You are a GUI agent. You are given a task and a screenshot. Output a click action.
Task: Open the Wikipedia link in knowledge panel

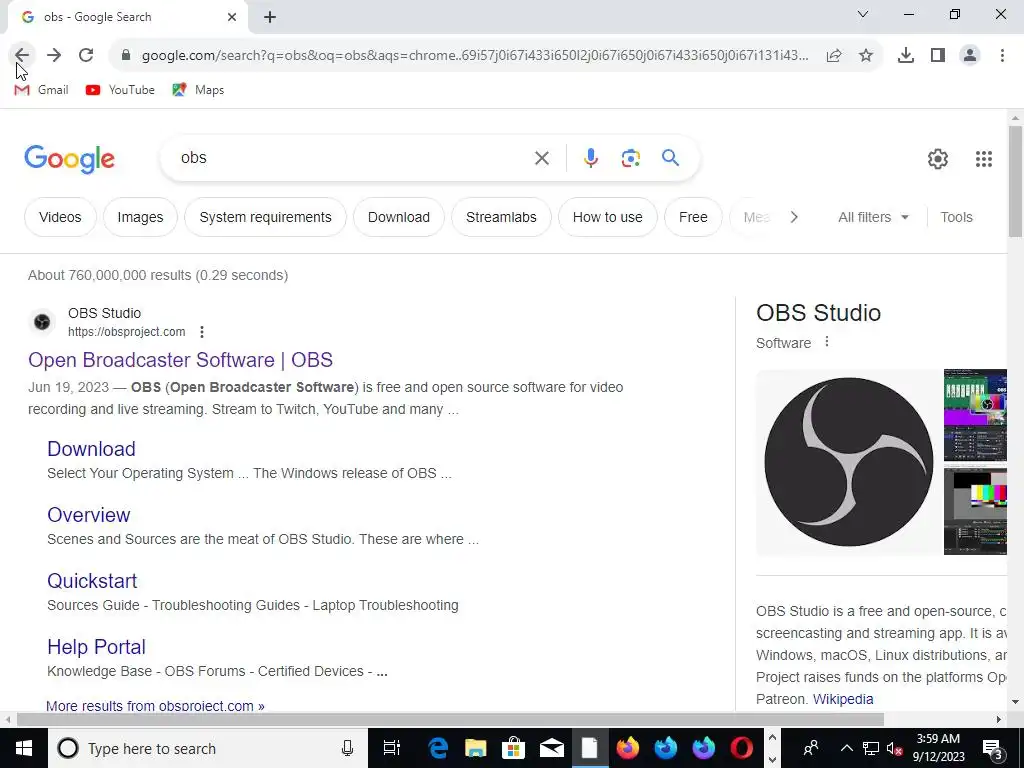tap(843, 699)
